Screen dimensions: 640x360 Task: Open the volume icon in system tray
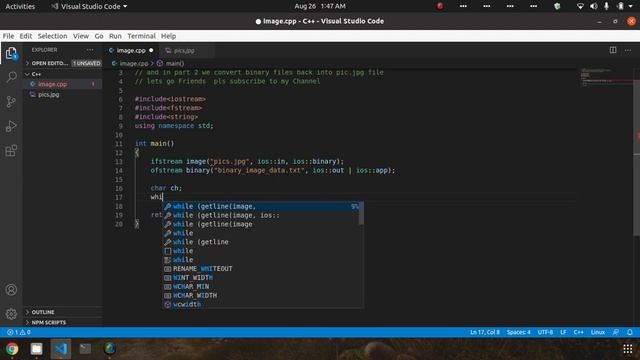(593, 6)
